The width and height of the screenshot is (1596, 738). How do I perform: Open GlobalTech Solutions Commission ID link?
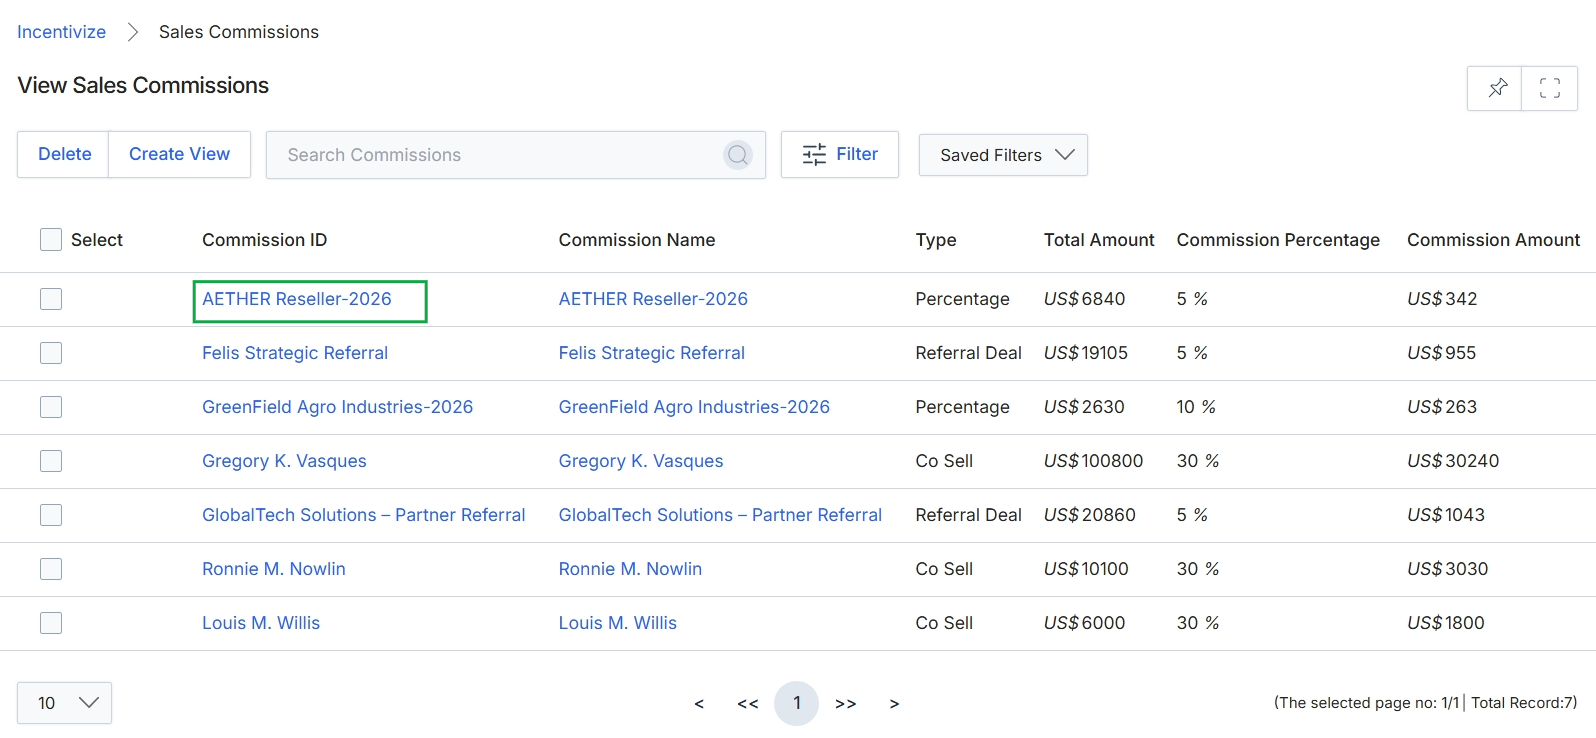coord(363,515)
